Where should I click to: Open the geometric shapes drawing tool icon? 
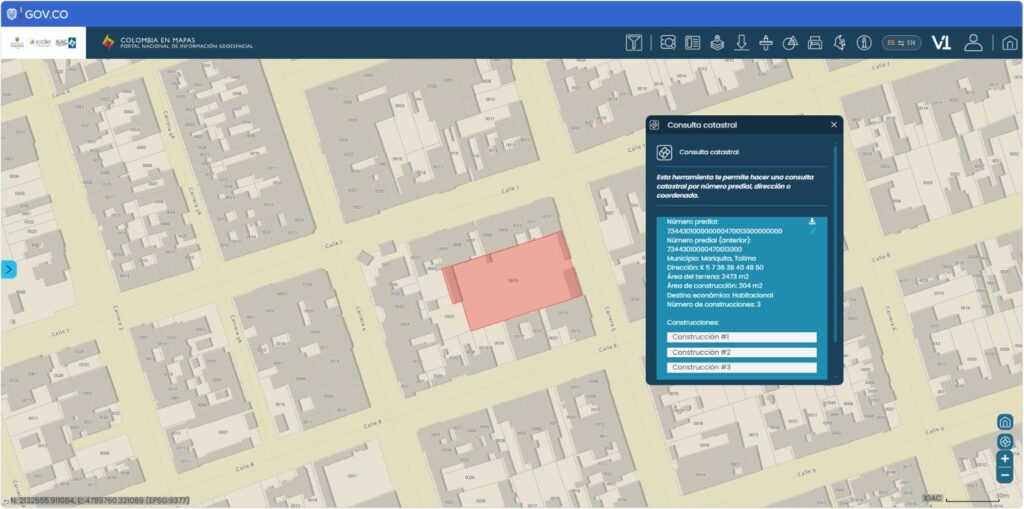point(790,43)
